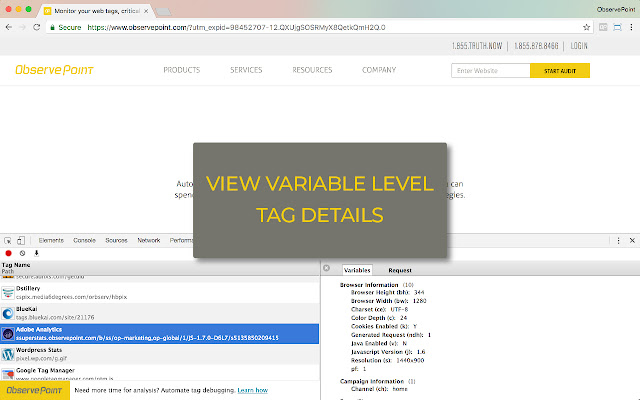This screenshot has height=400, width=640.
Task: Bookmark page with the star icon
Action: pyautogui.click(x=587, y=27)
